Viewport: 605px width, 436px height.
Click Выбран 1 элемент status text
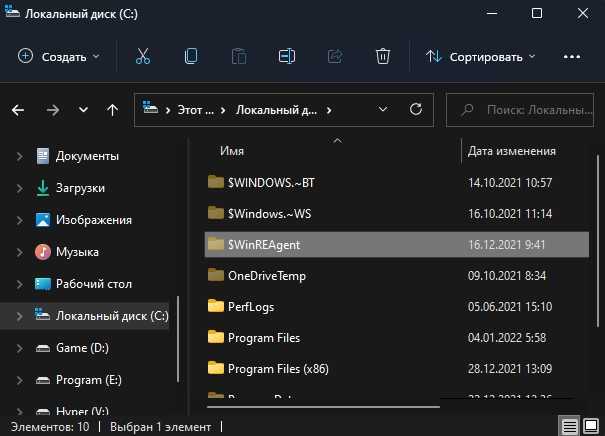(x=161, y=427)
